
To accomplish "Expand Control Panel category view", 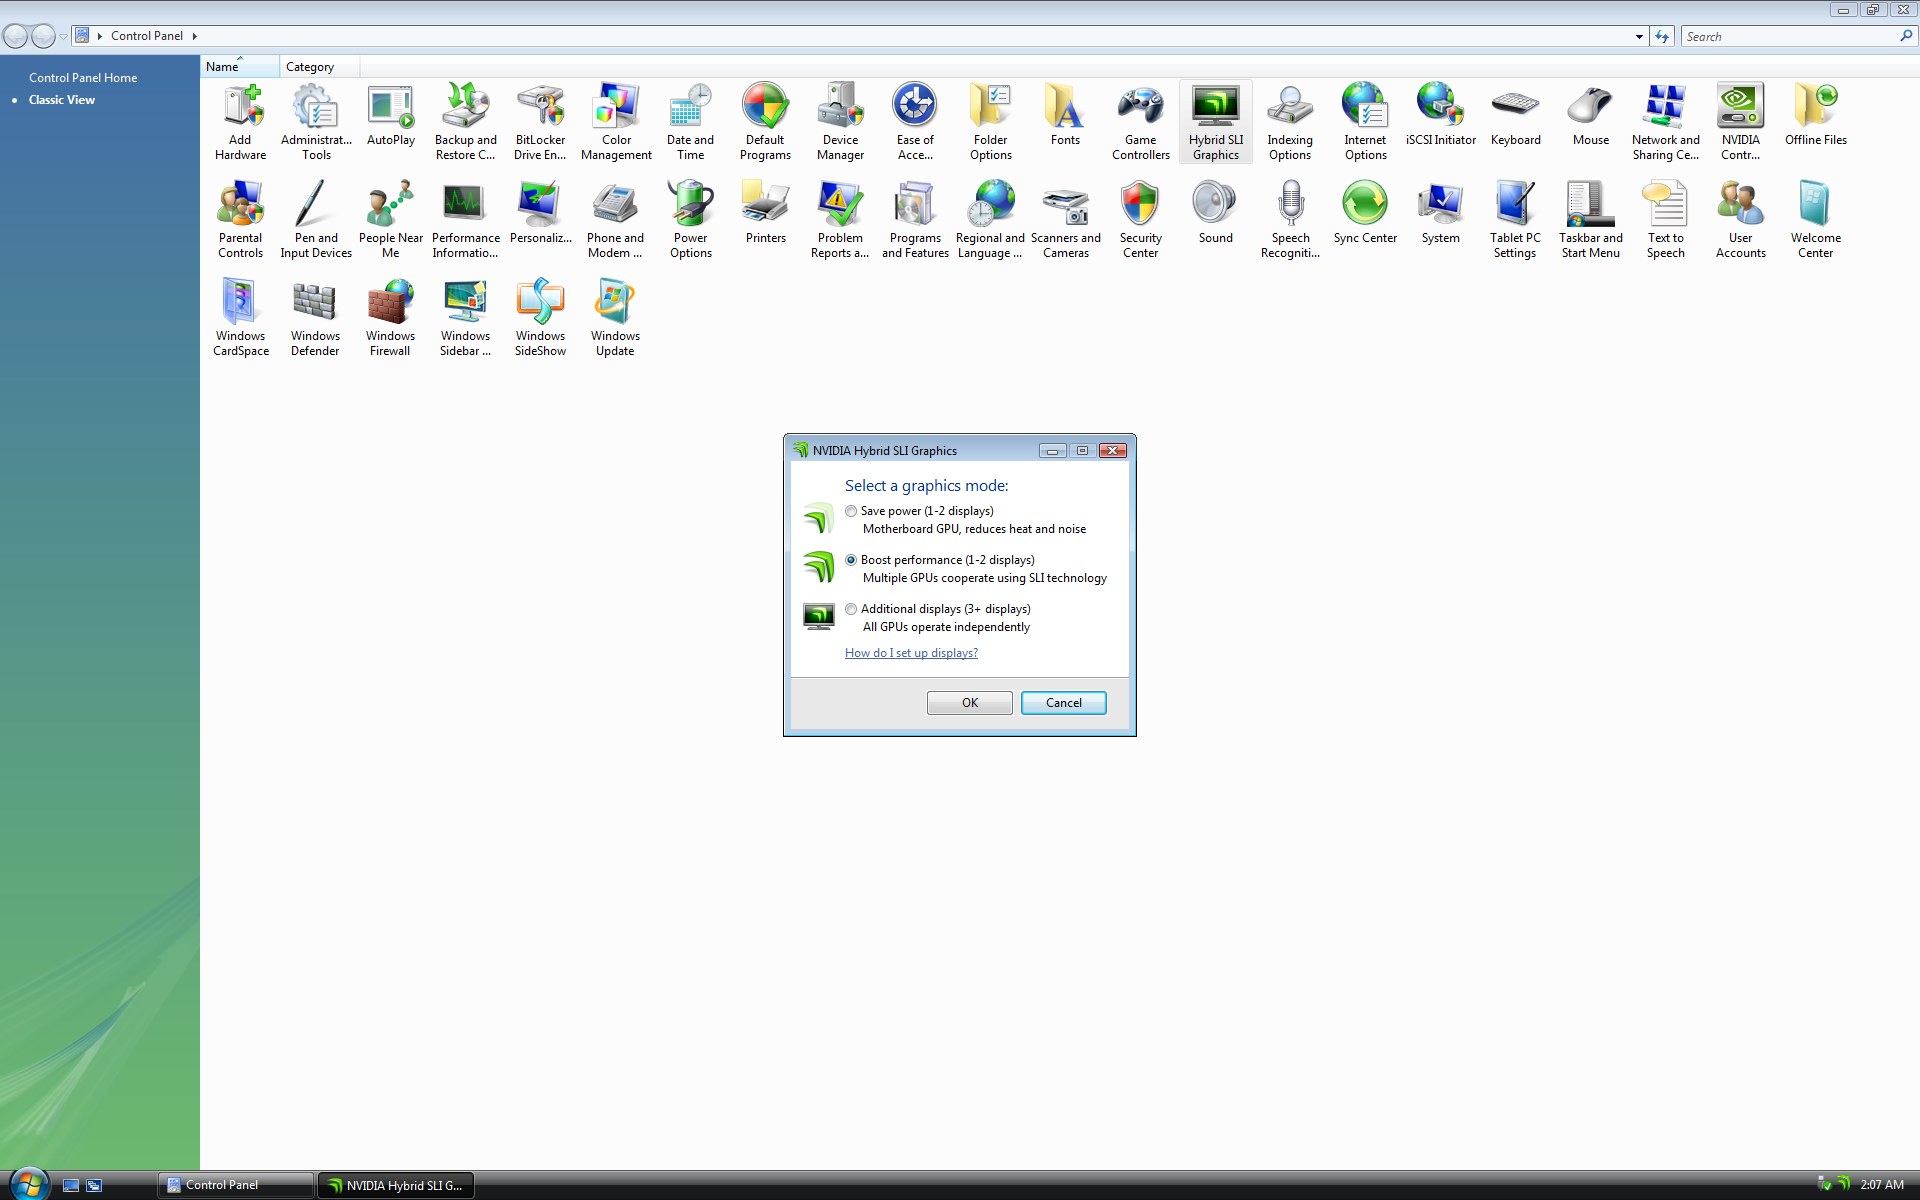I will [x=308, y=66].
